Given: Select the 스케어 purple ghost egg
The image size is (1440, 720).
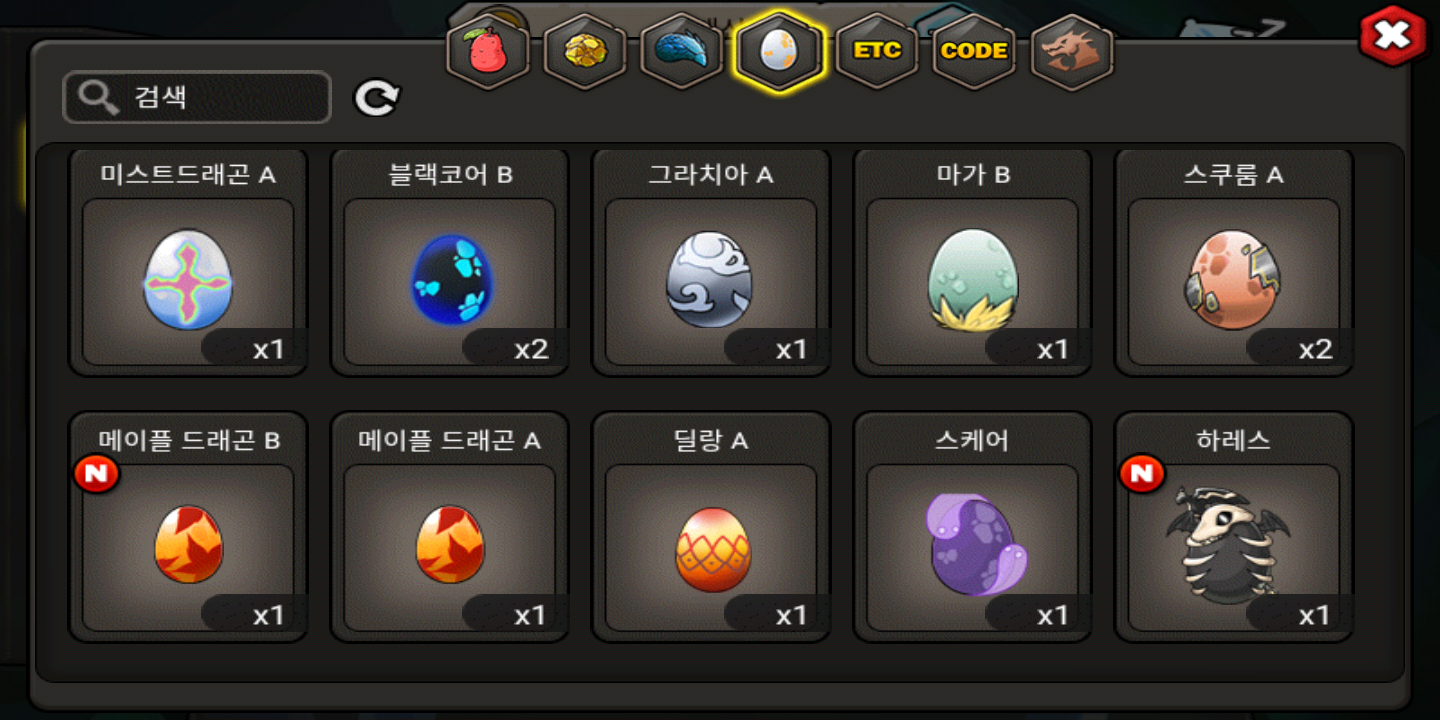Looking at the screenshot, I should 972,527.
